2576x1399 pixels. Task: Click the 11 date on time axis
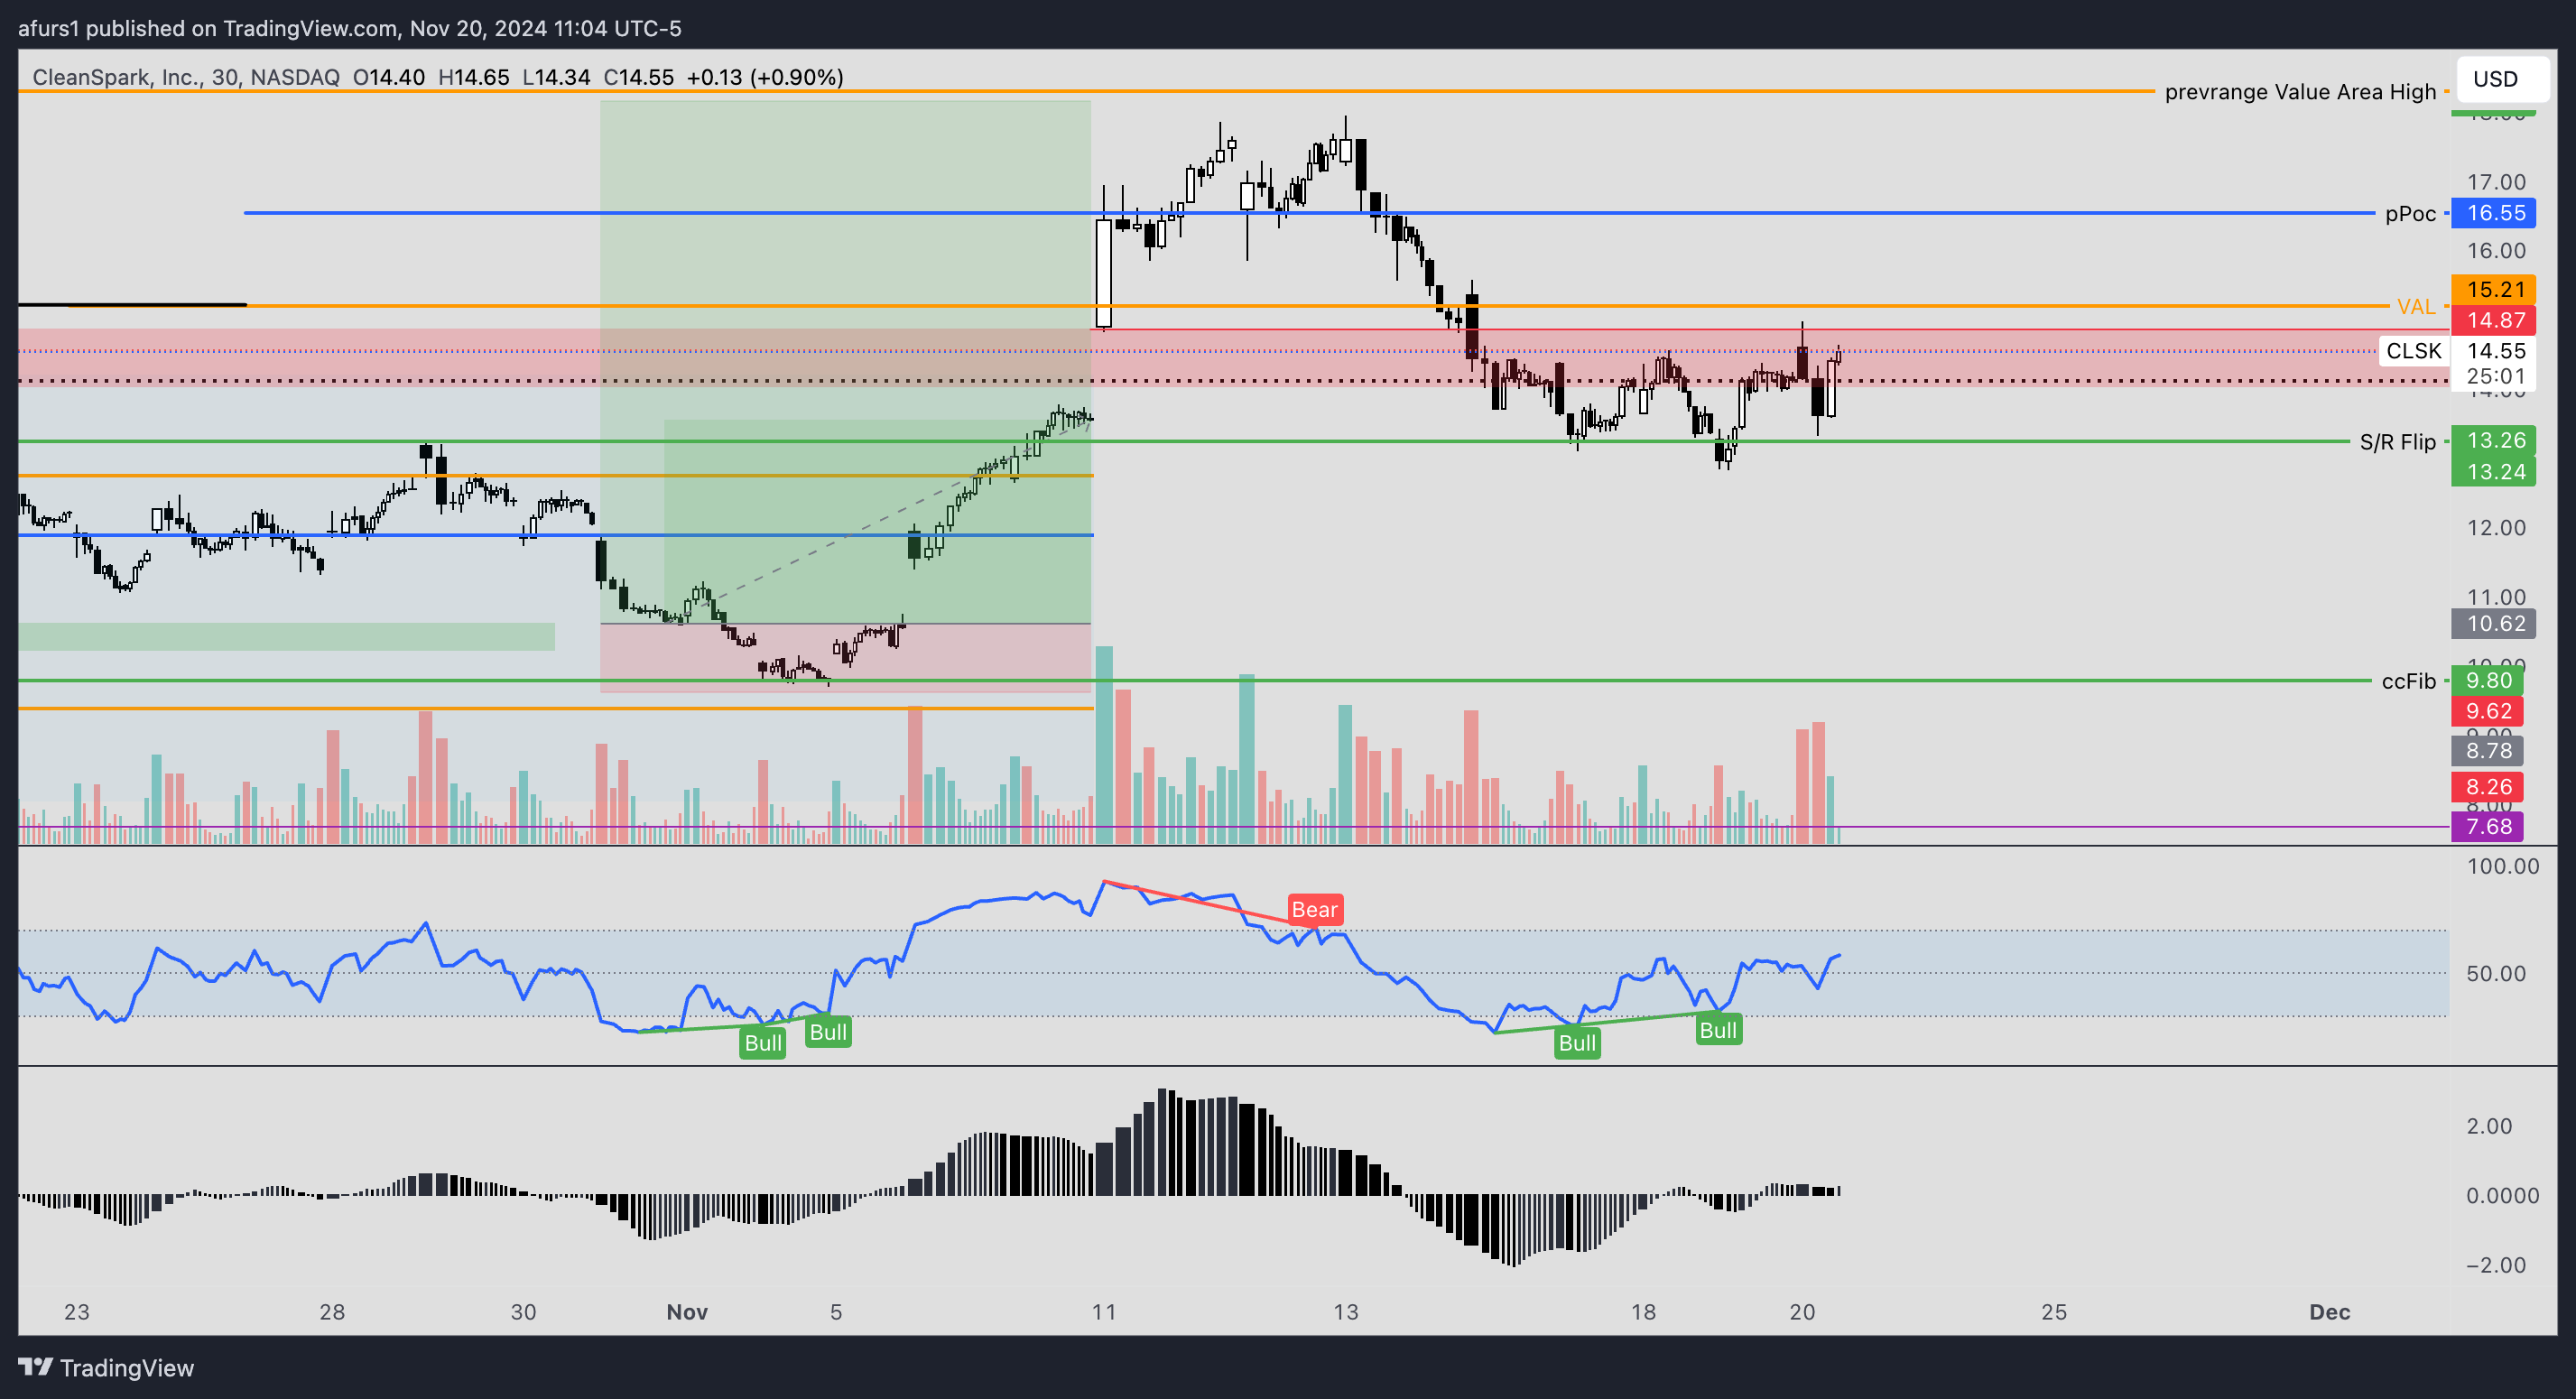point(1103,1311)
